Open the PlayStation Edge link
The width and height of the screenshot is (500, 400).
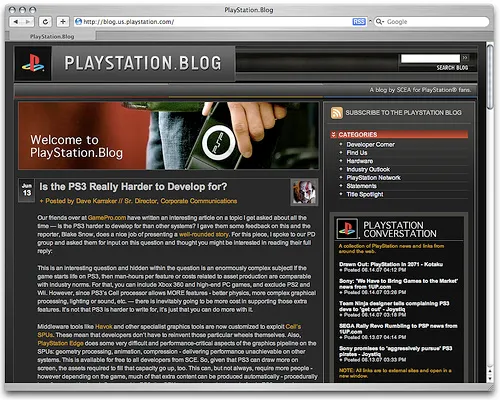pyautogui.click(x=60, y=343)
